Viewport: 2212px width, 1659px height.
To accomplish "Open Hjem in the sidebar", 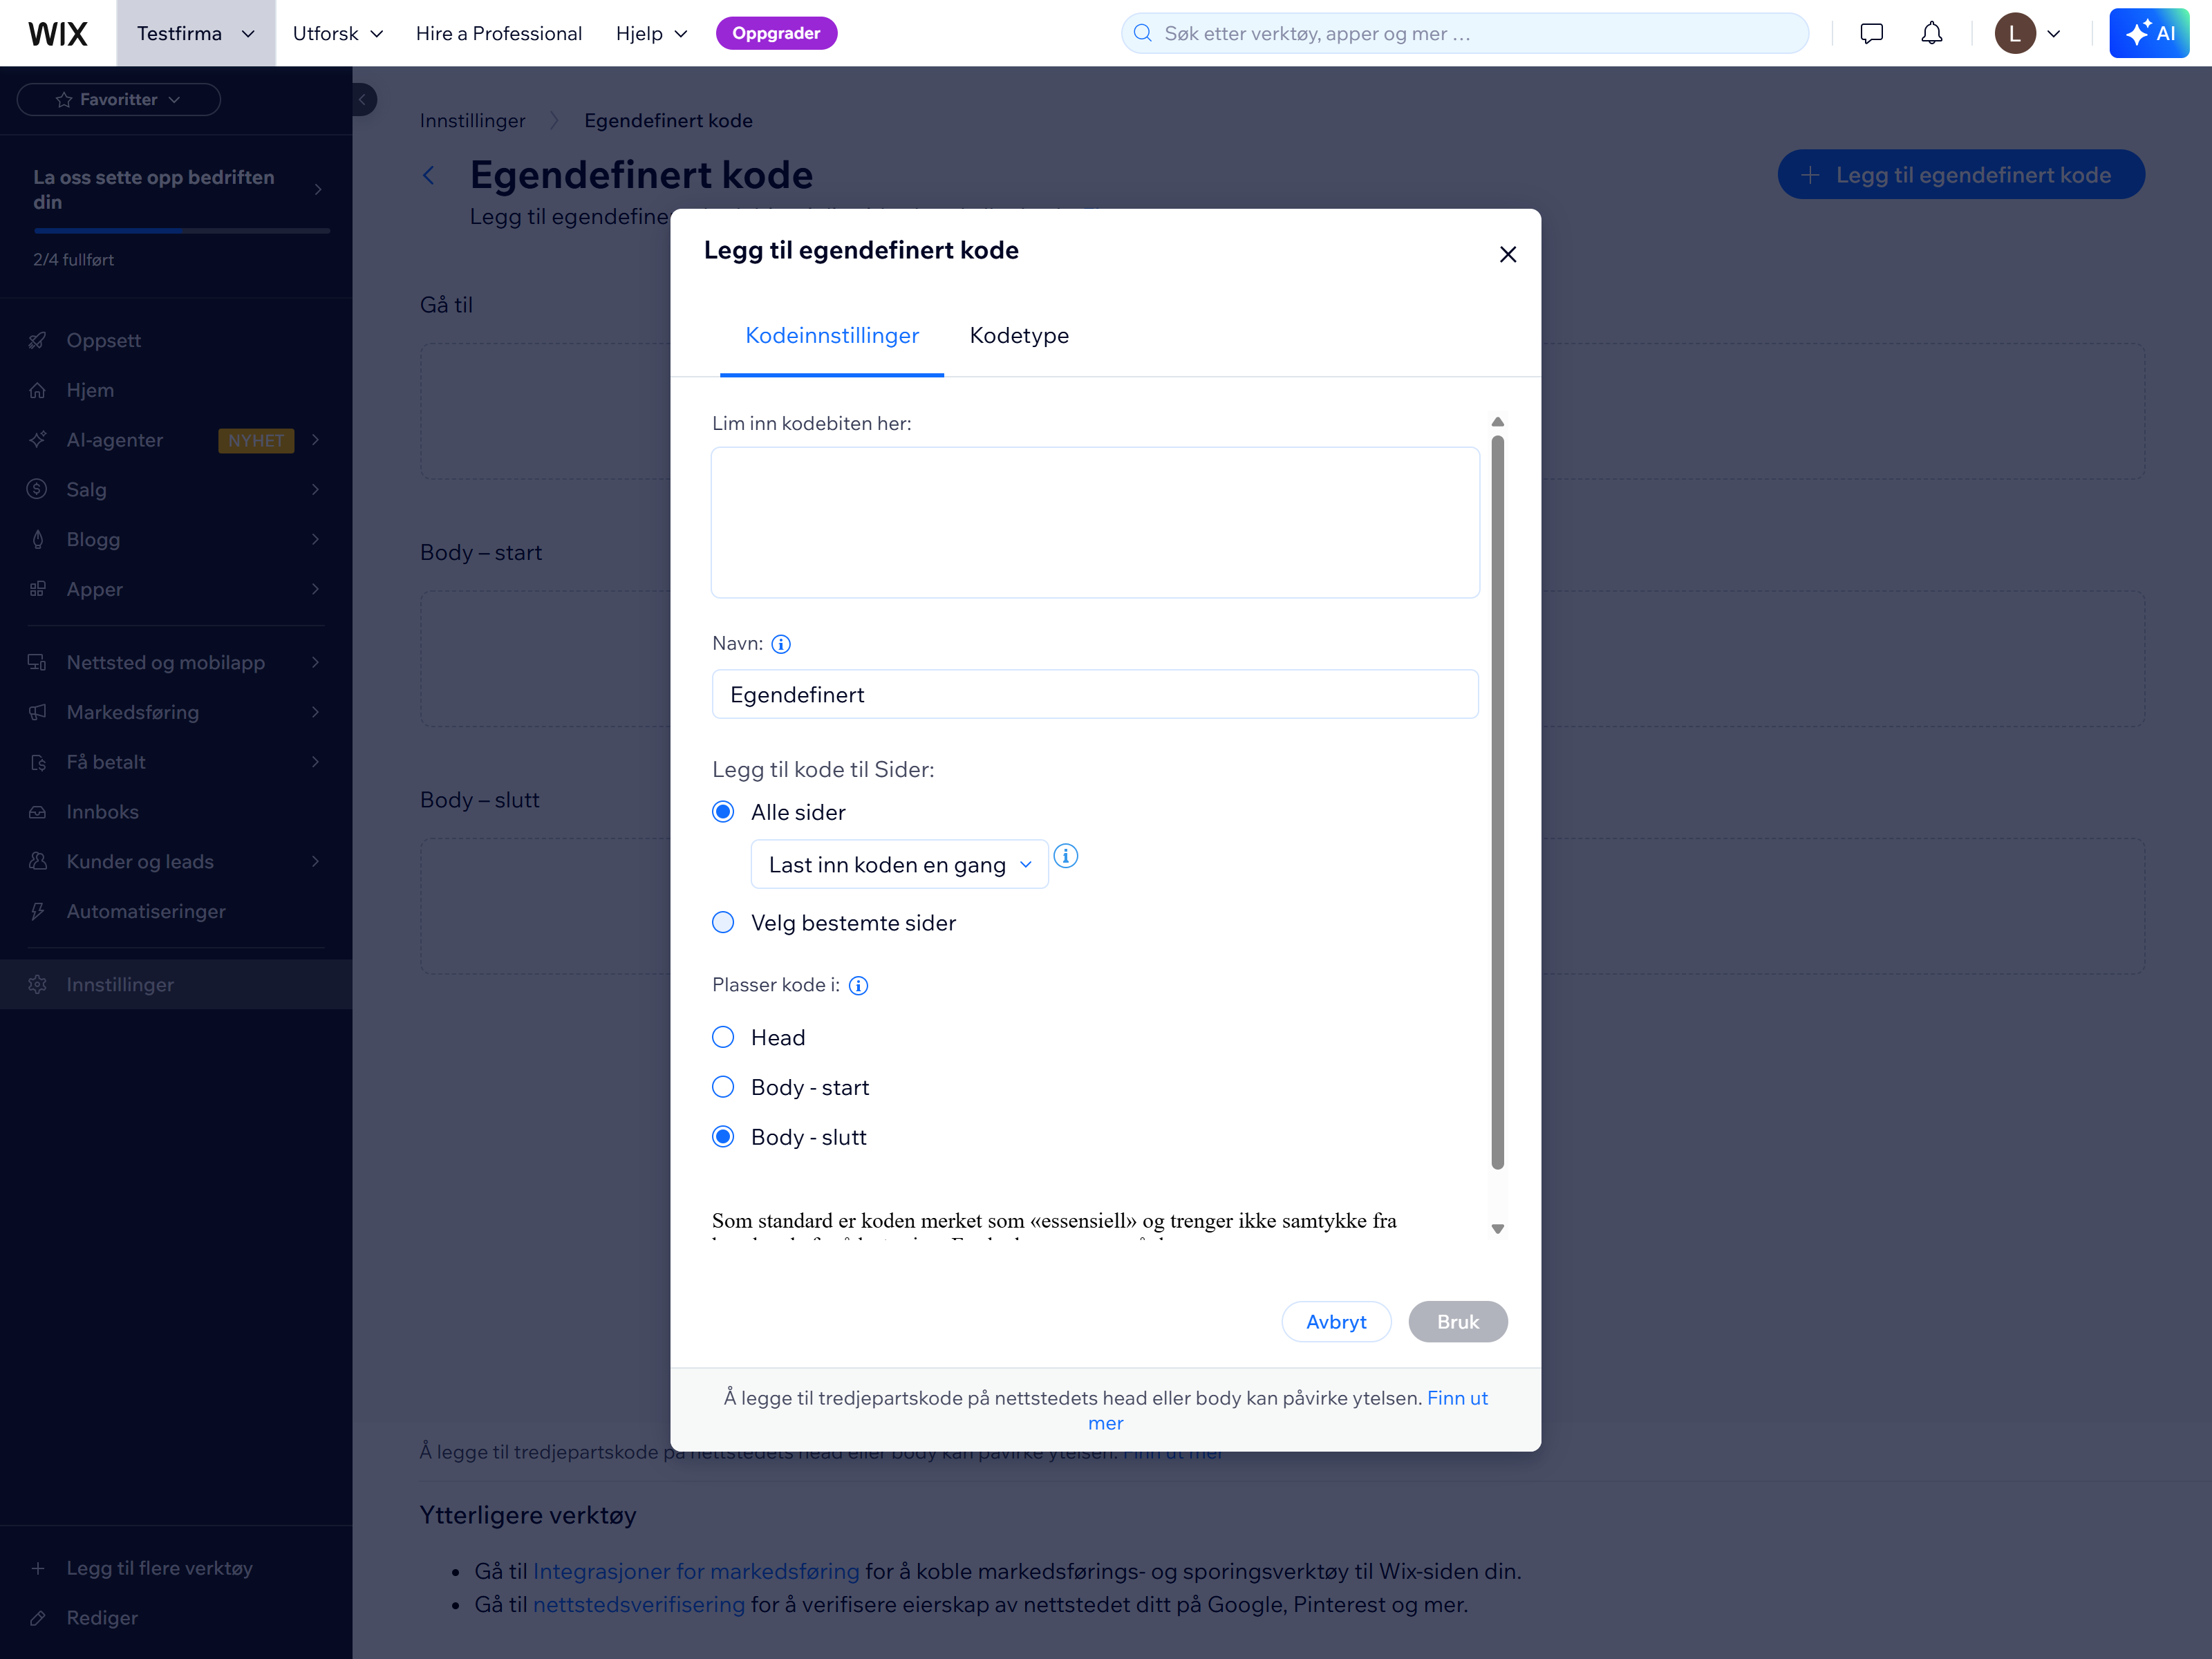I will click(176, 390).
